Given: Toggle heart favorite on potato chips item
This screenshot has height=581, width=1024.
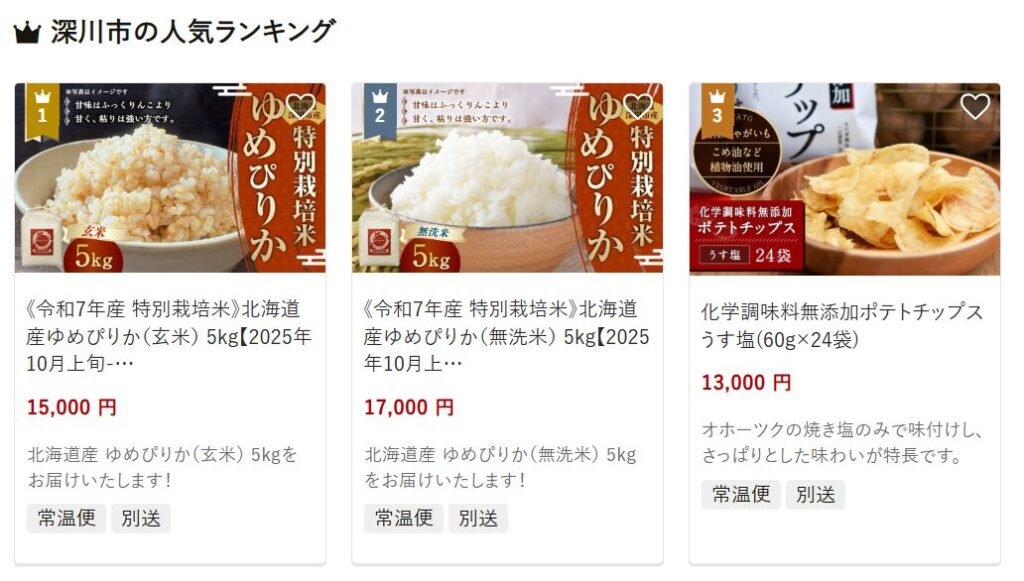Looking at the screenshot, I should pos(975,106).
